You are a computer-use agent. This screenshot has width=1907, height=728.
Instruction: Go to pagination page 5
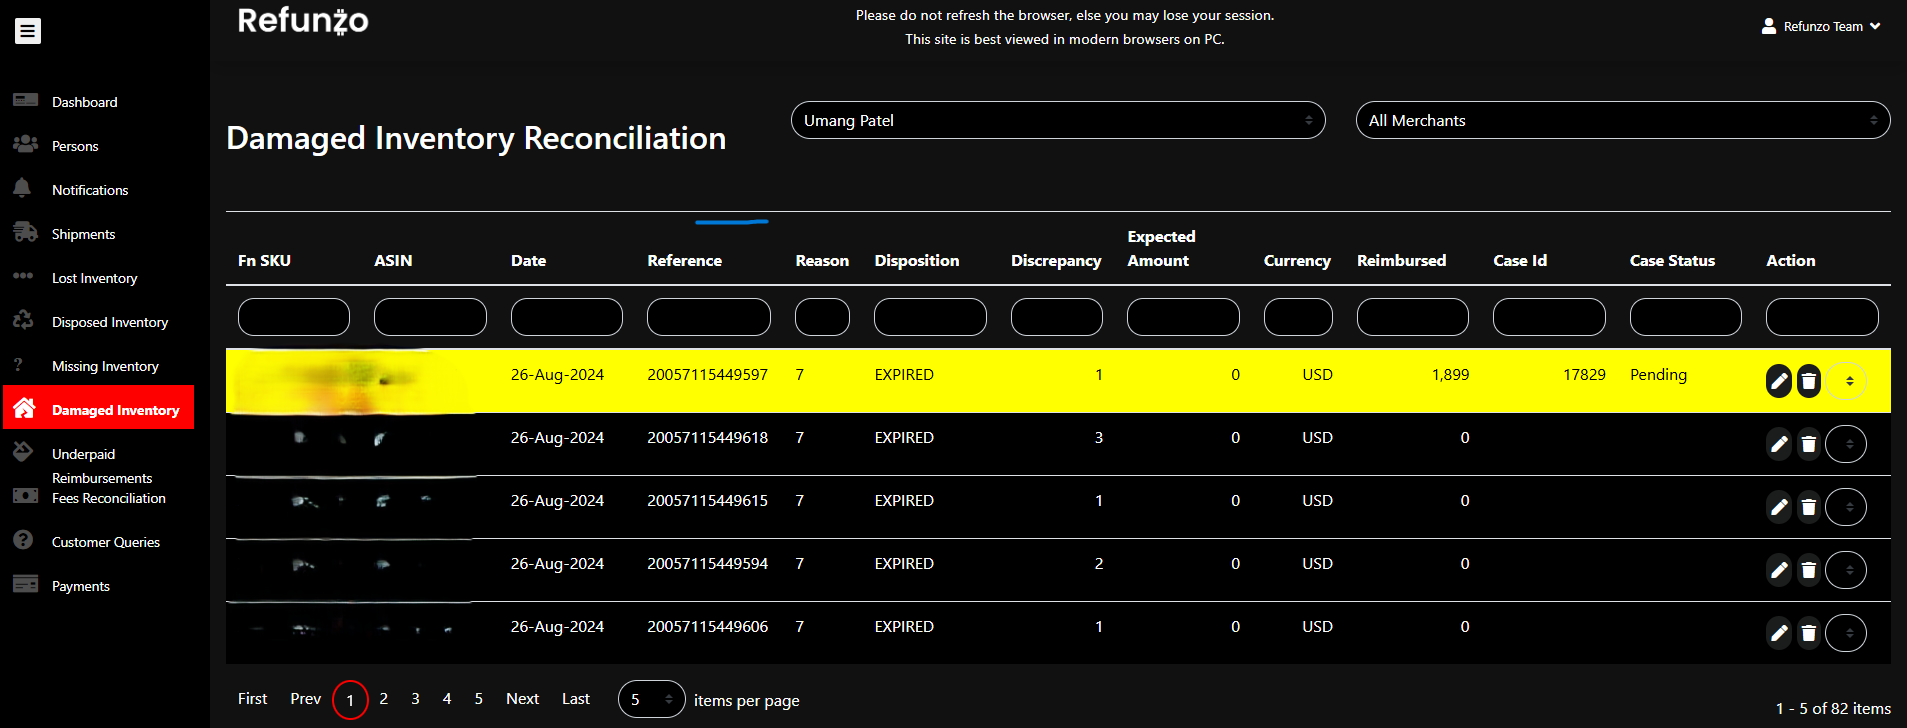coord(479,699)
